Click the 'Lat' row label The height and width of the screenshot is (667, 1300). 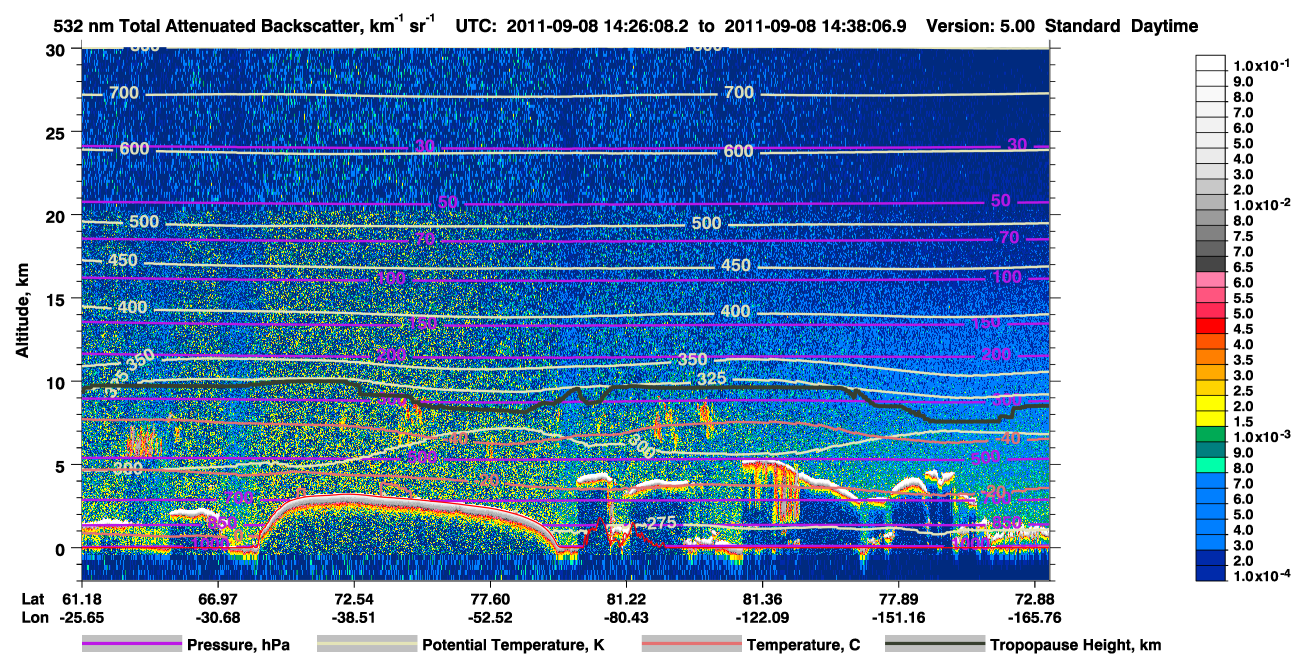click(32, 599)
